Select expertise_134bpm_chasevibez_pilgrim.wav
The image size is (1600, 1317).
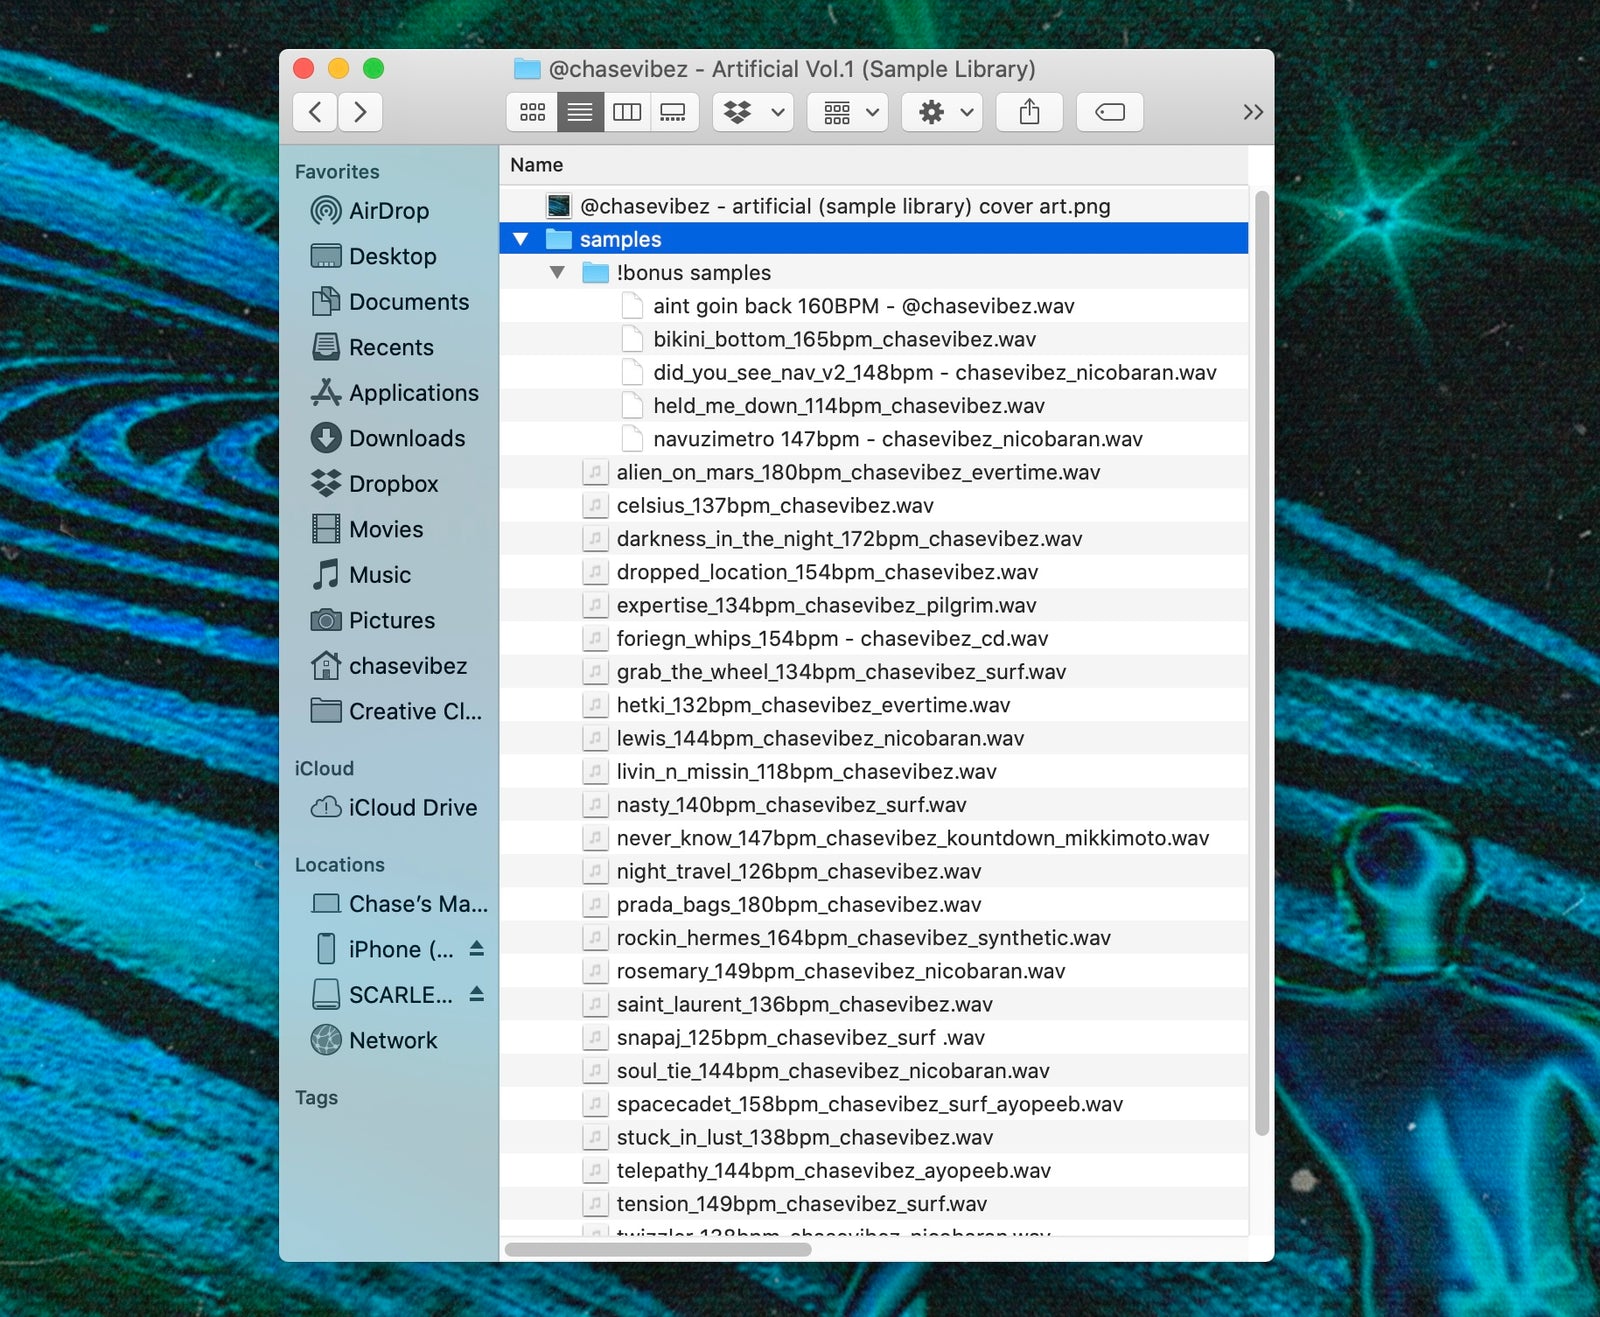873,605
